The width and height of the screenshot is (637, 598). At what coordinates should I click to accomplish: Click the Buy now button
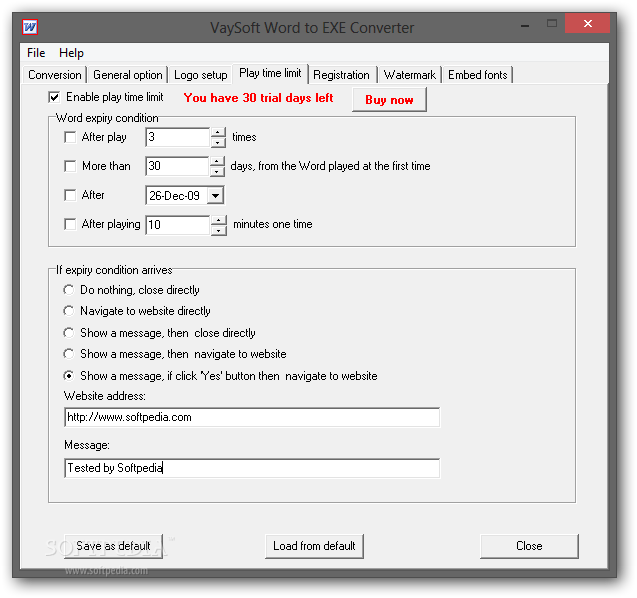(x=389, y=100)
